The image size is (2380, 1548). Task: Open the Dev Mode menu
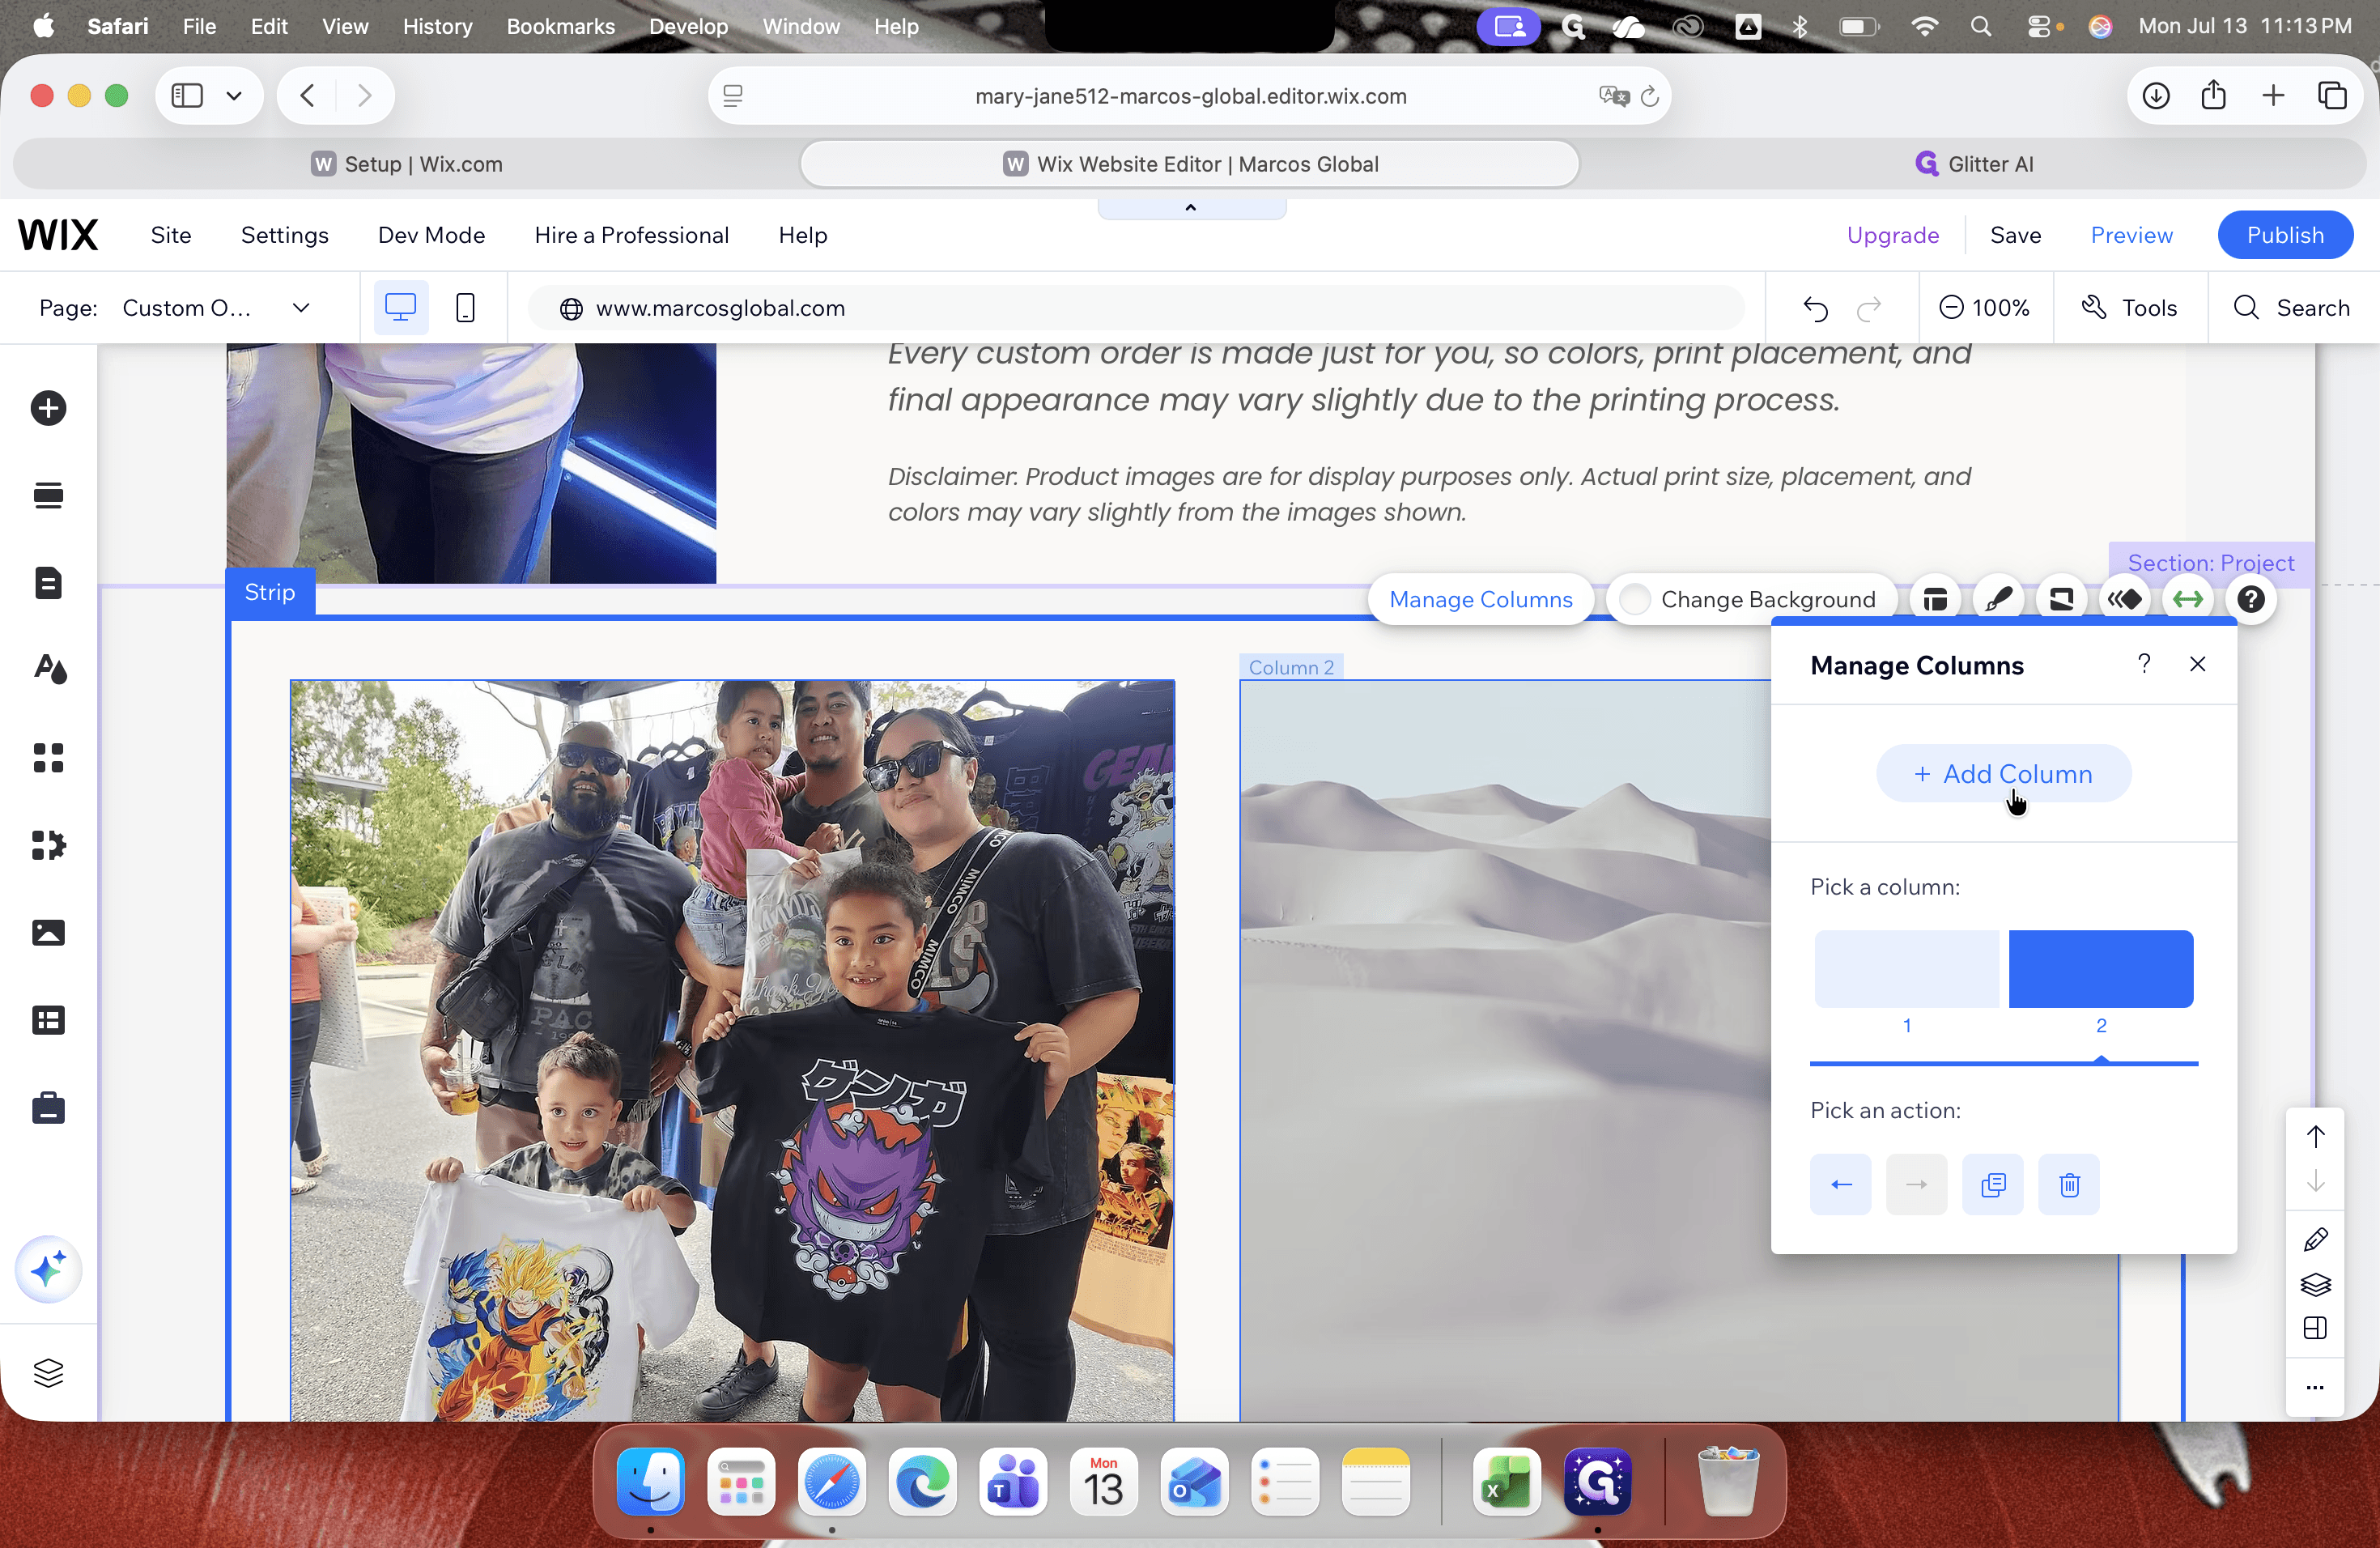tap(431, 235)
